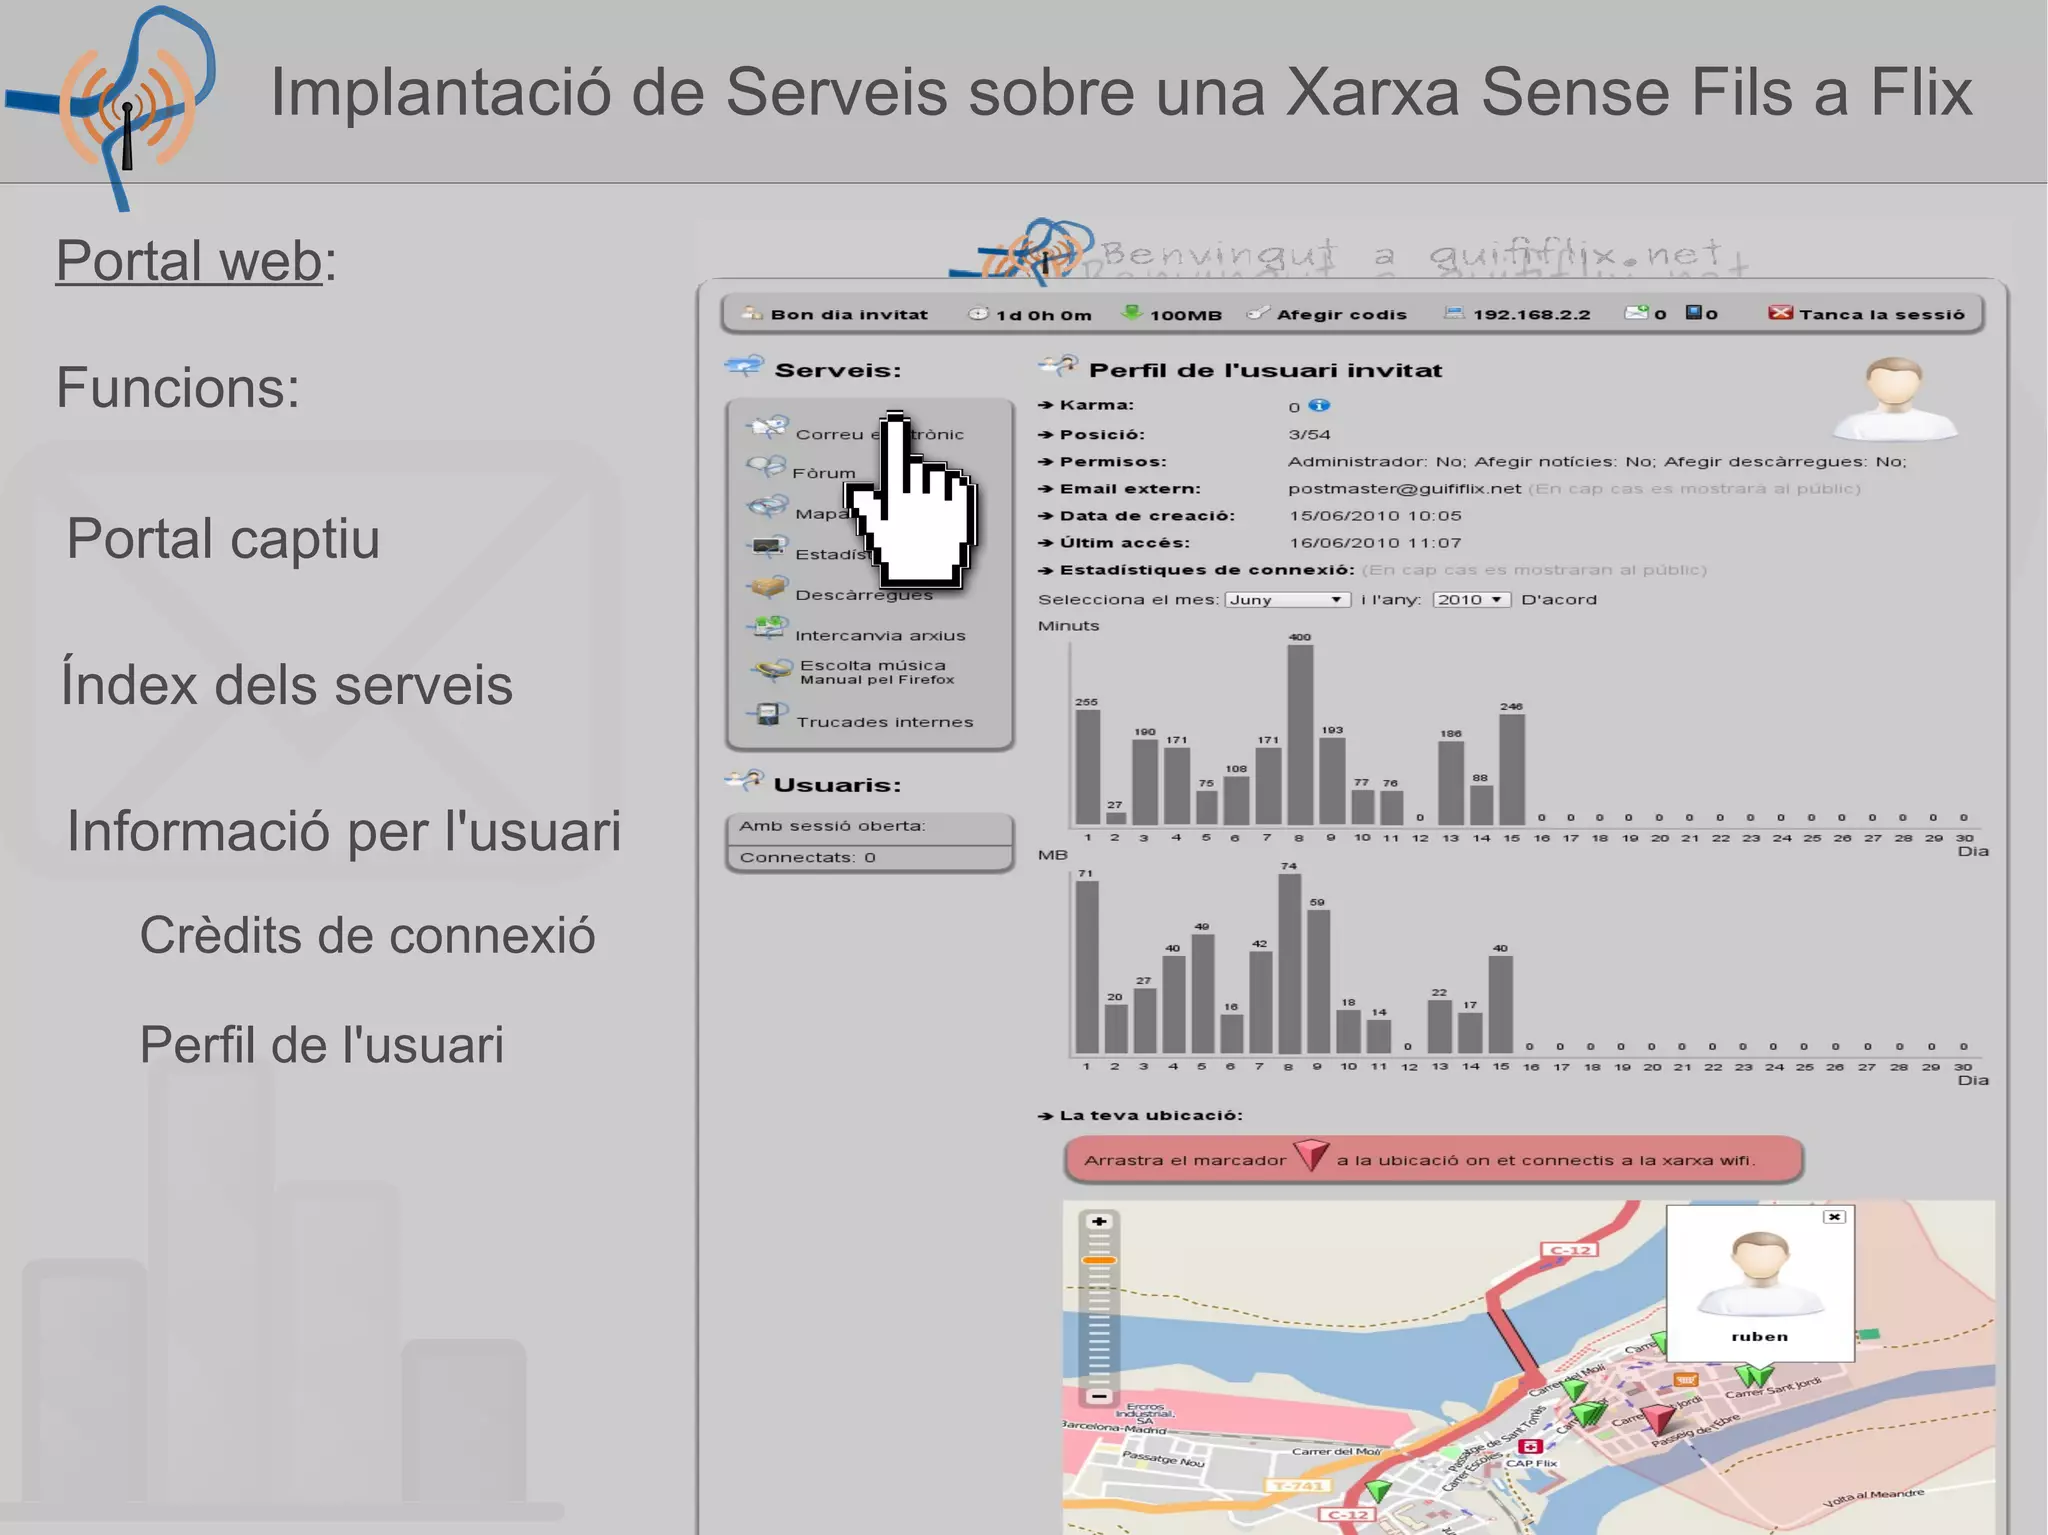Image resolution: width=2048 pixels, height=1535 pixels.
Task: Click the map zoom-out minus button
Action: [1099, 1395]
